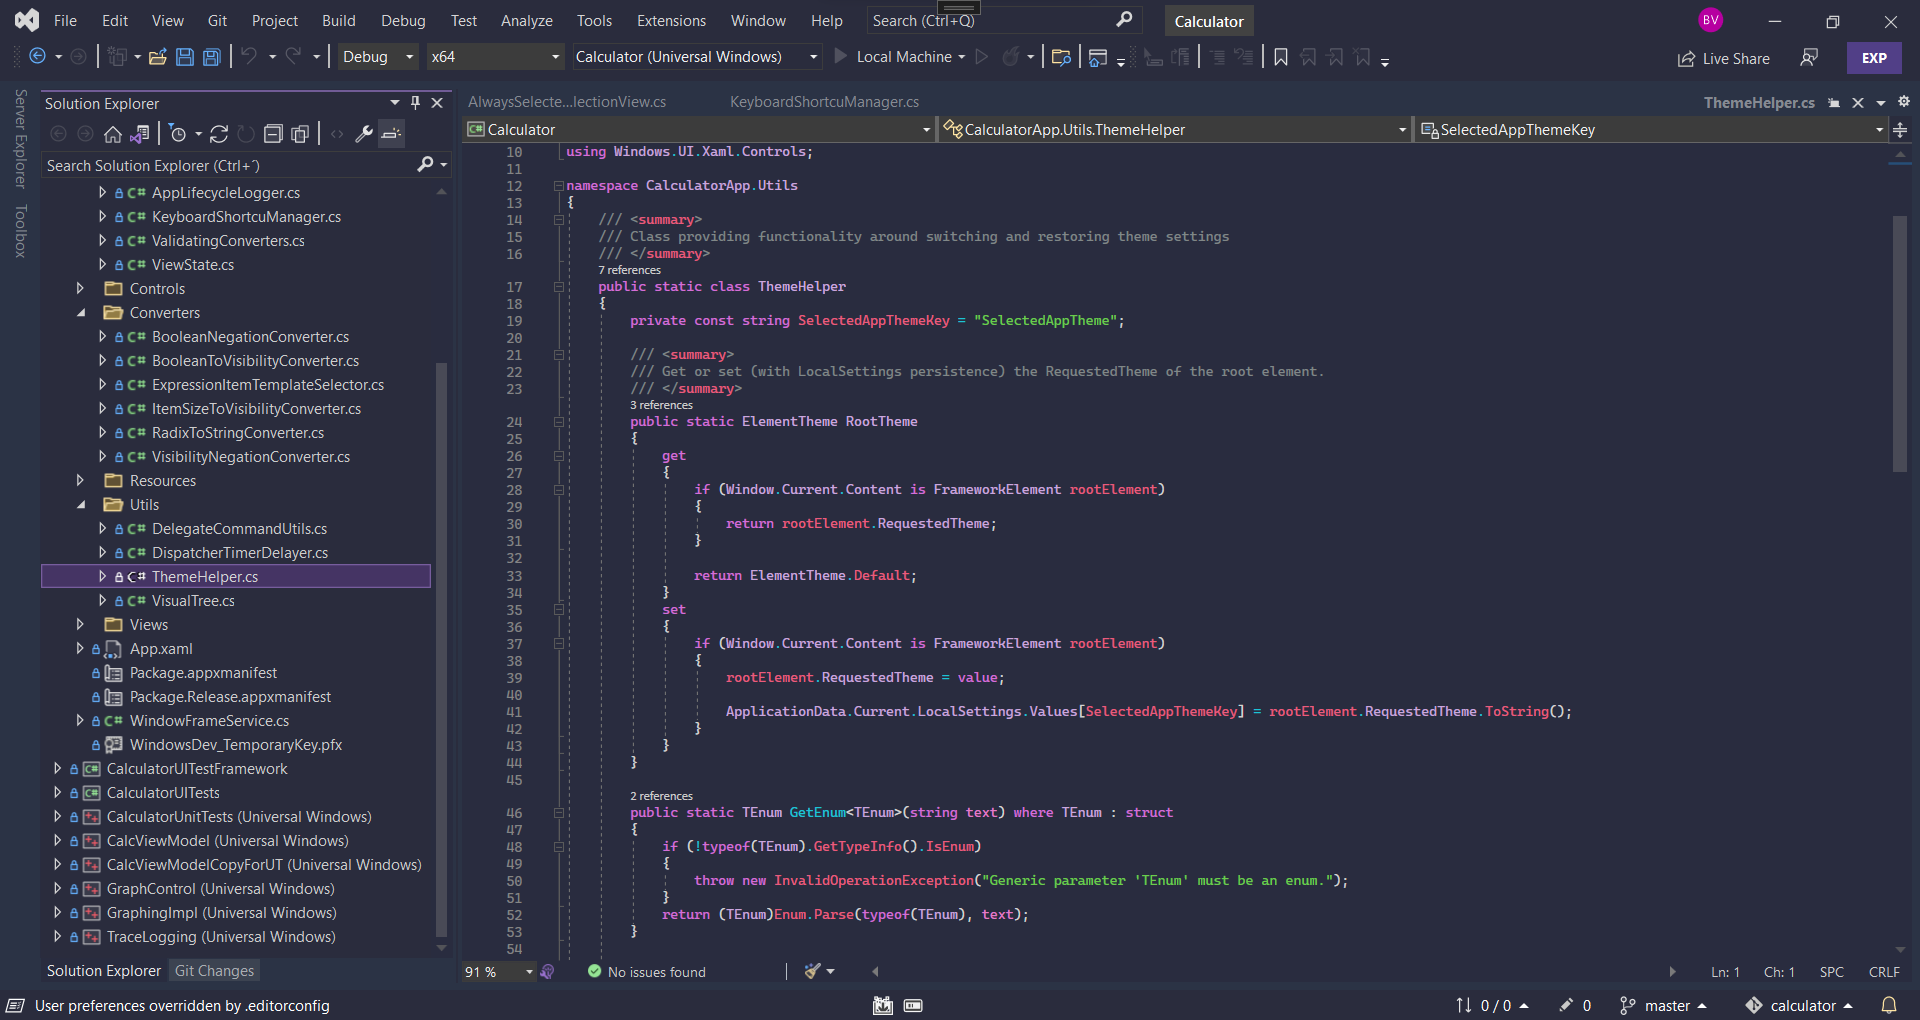This screenshot has width=1920, height=1020.
Task: Click the Hot Reload flame icon
Action: coord(1011,57)
